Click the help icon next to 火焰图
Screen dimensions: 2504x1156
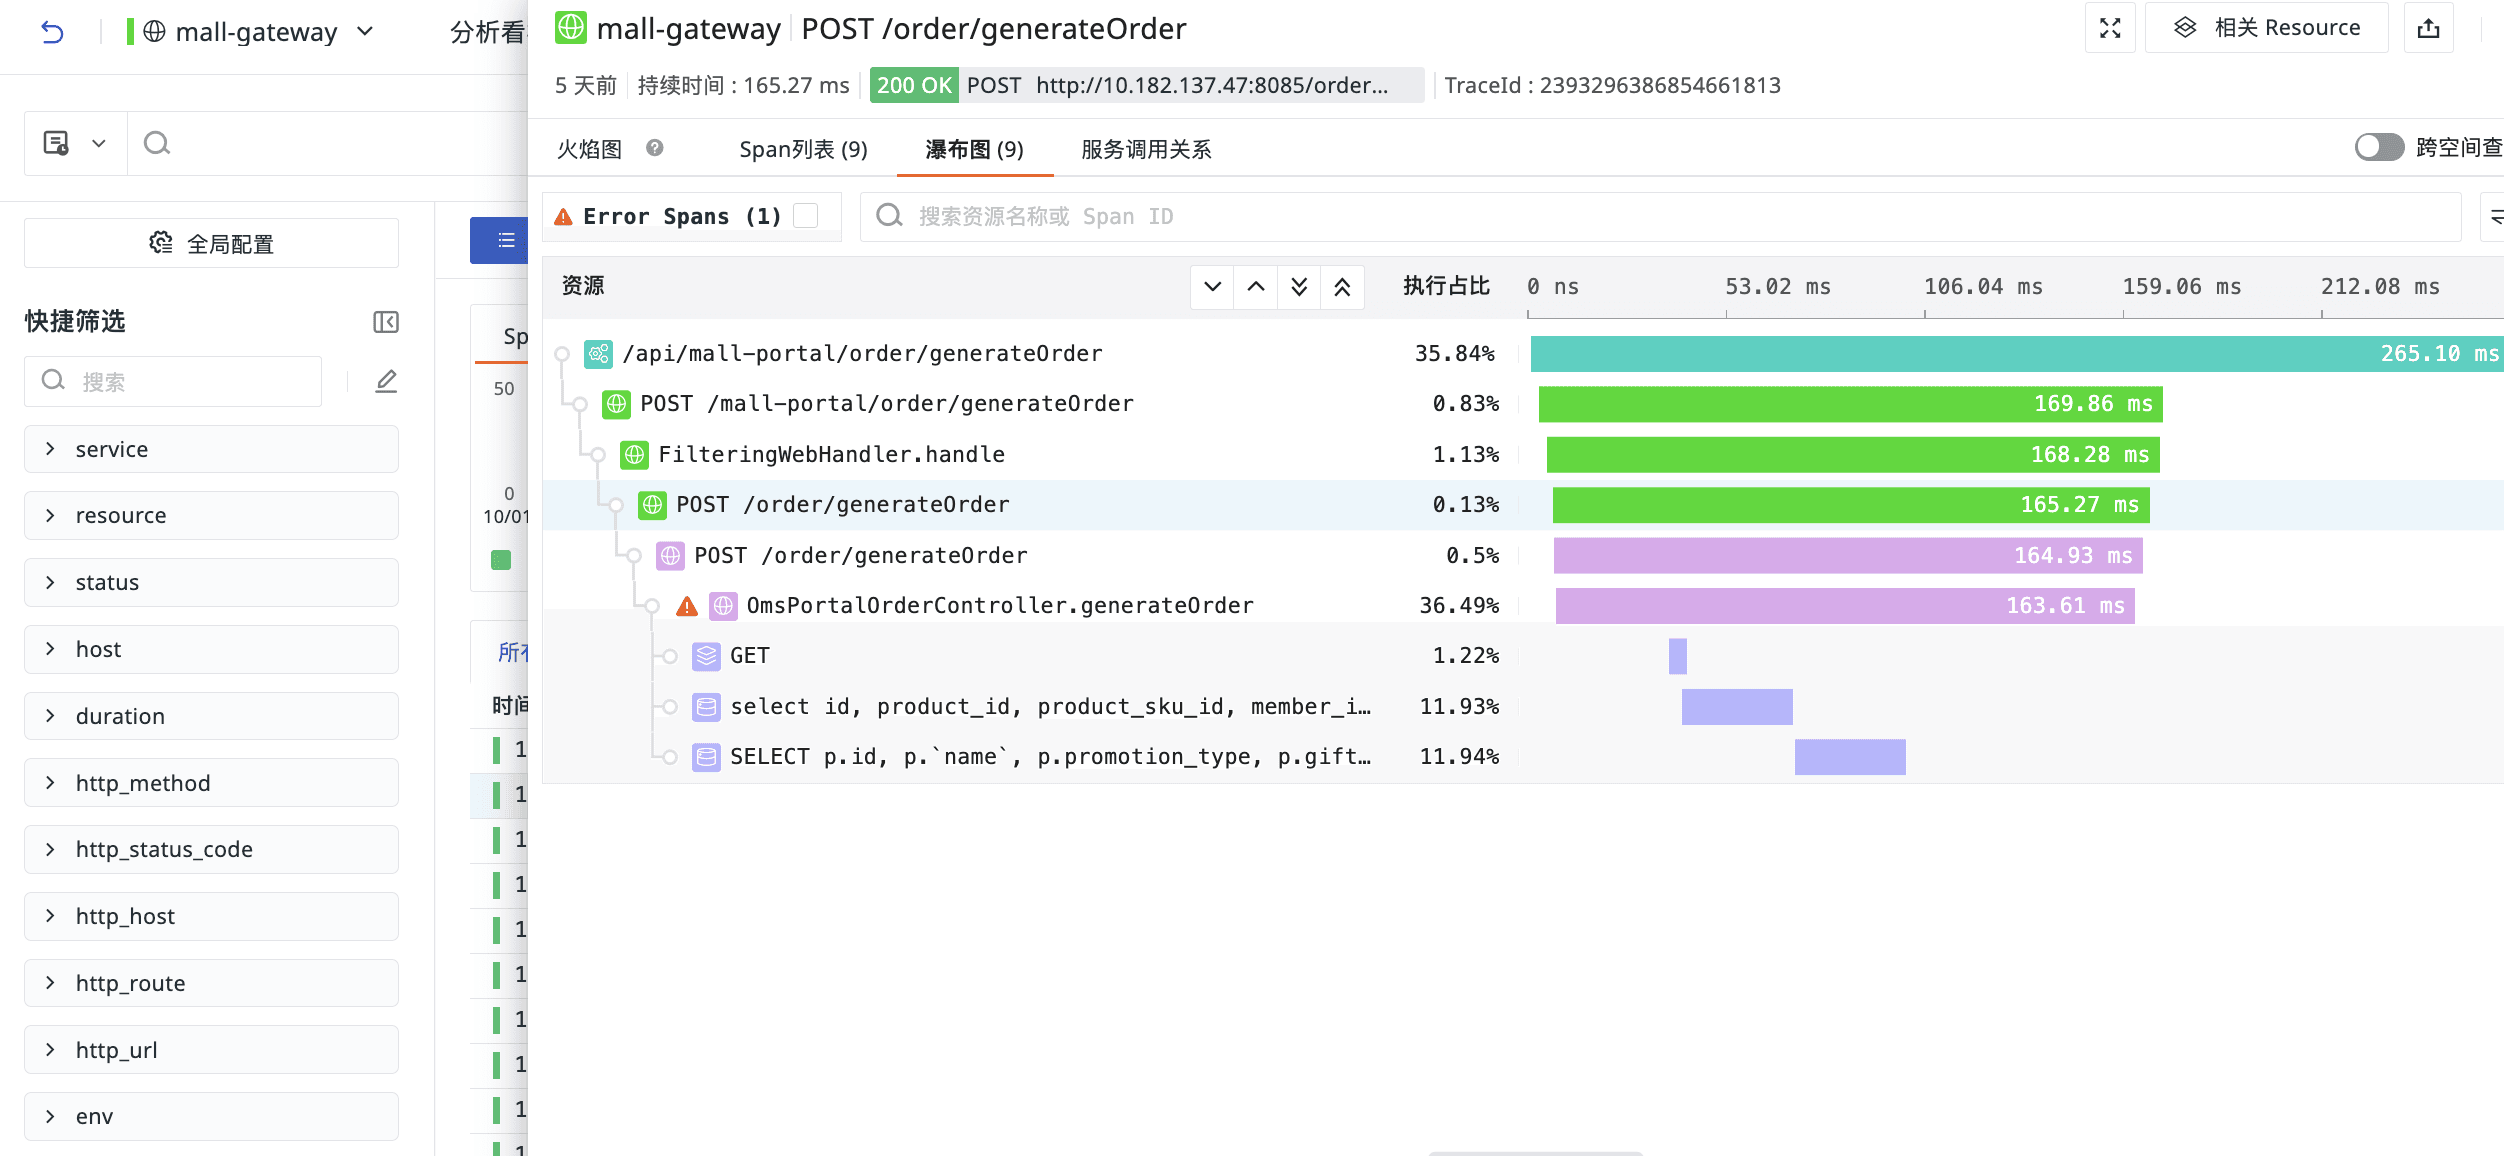[x=655, y=148]
